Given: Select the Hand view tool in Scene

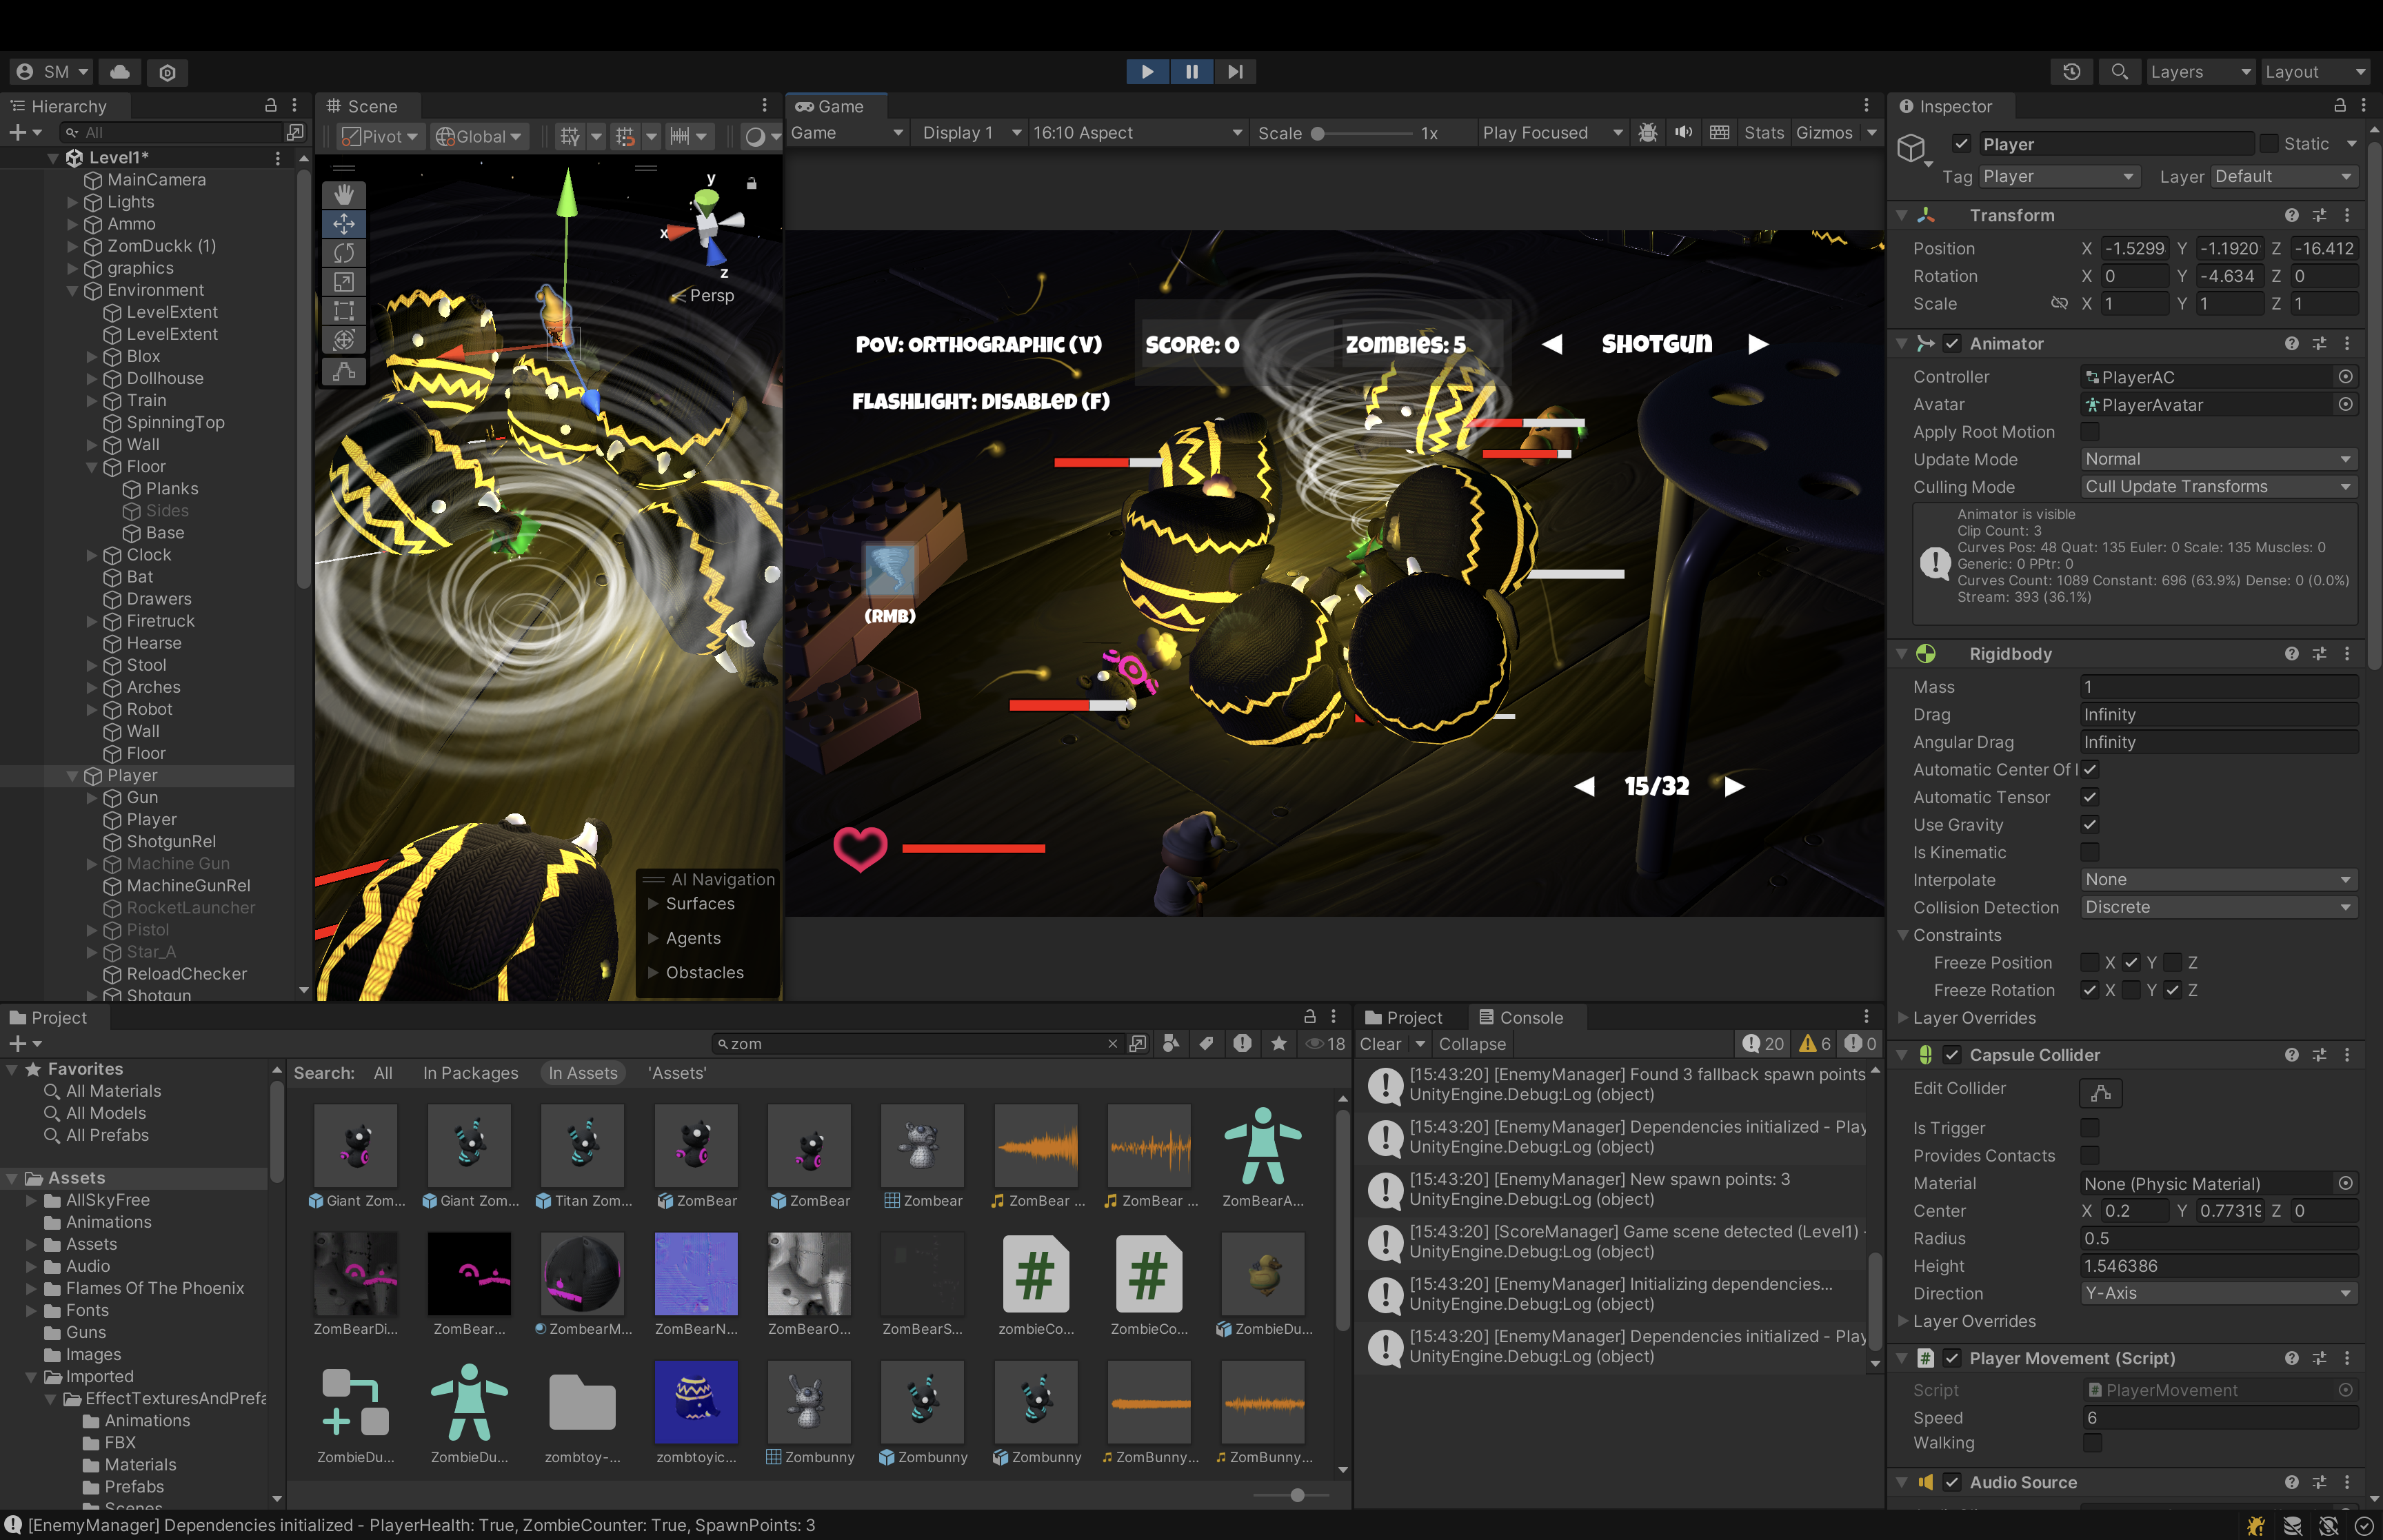Looking at the screenshot, I should (344, 194).
